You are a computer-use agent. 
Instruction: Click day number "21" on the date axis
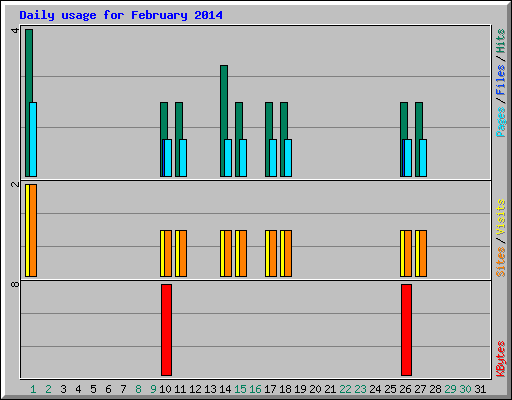pyautogui.click(x=330, y=389)
